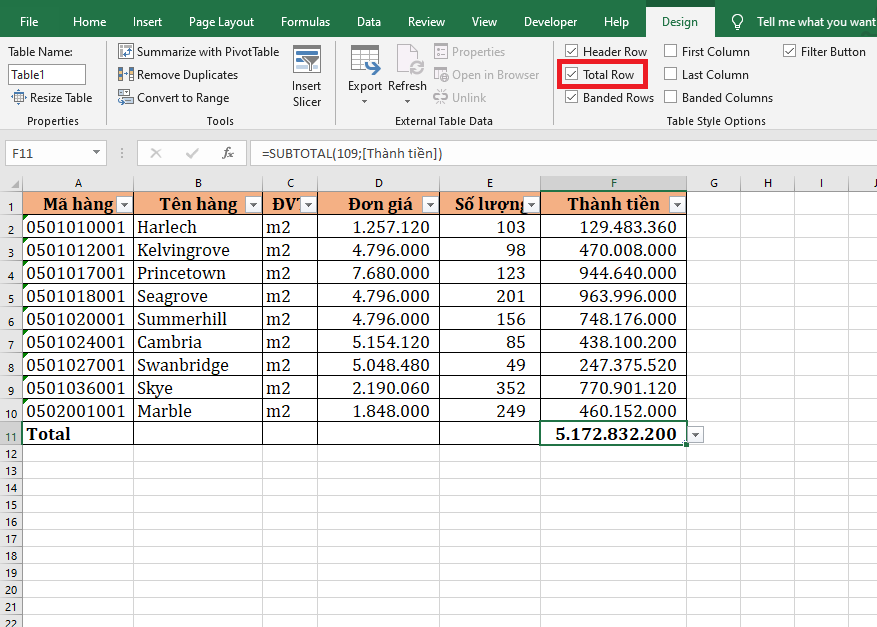Click the insert function fx icon

click(228, 153)
